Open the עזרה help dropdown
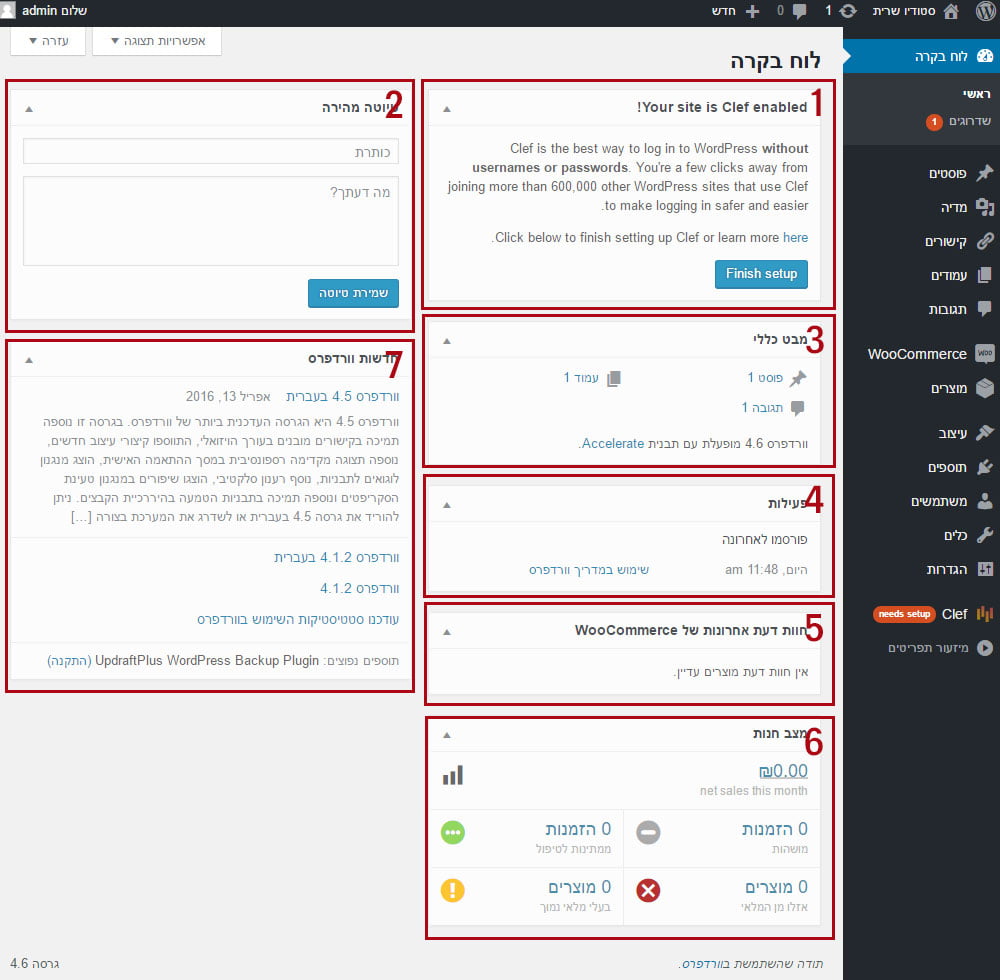1000x980 pixels. 48,41
